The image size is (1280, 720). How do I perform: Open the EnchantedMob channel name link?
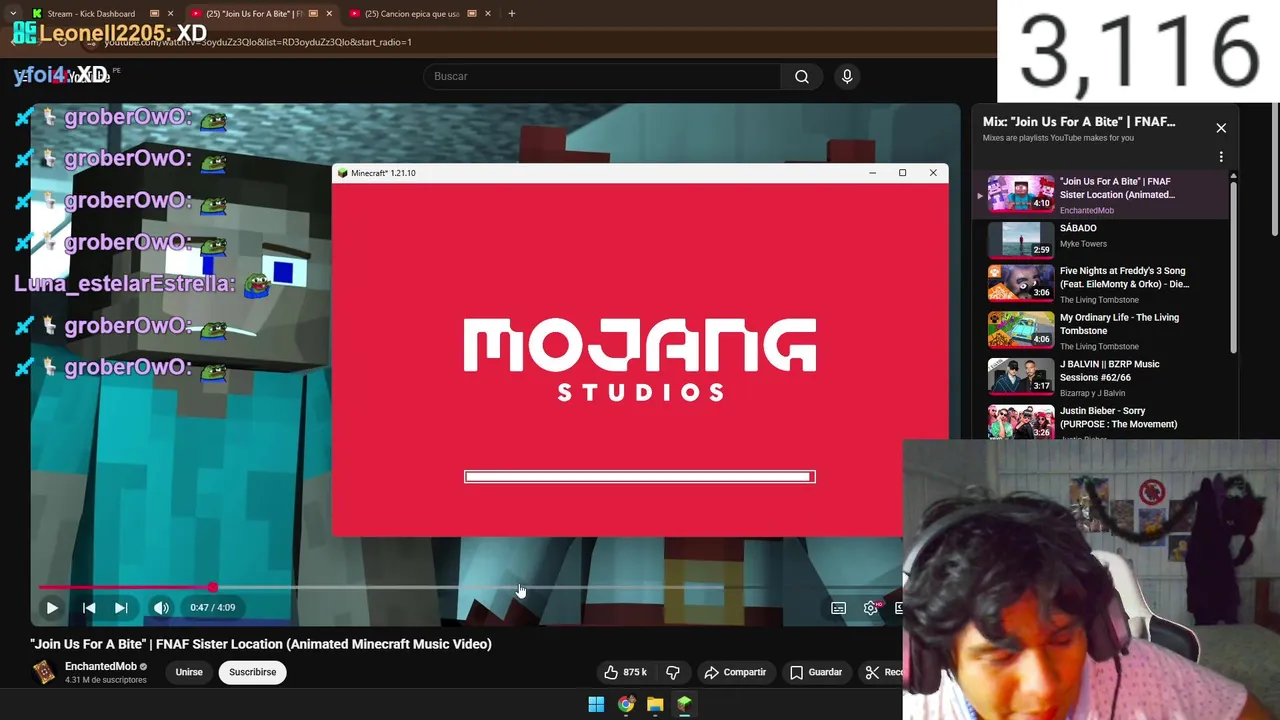pyautogui.click(x=100, y=666)
